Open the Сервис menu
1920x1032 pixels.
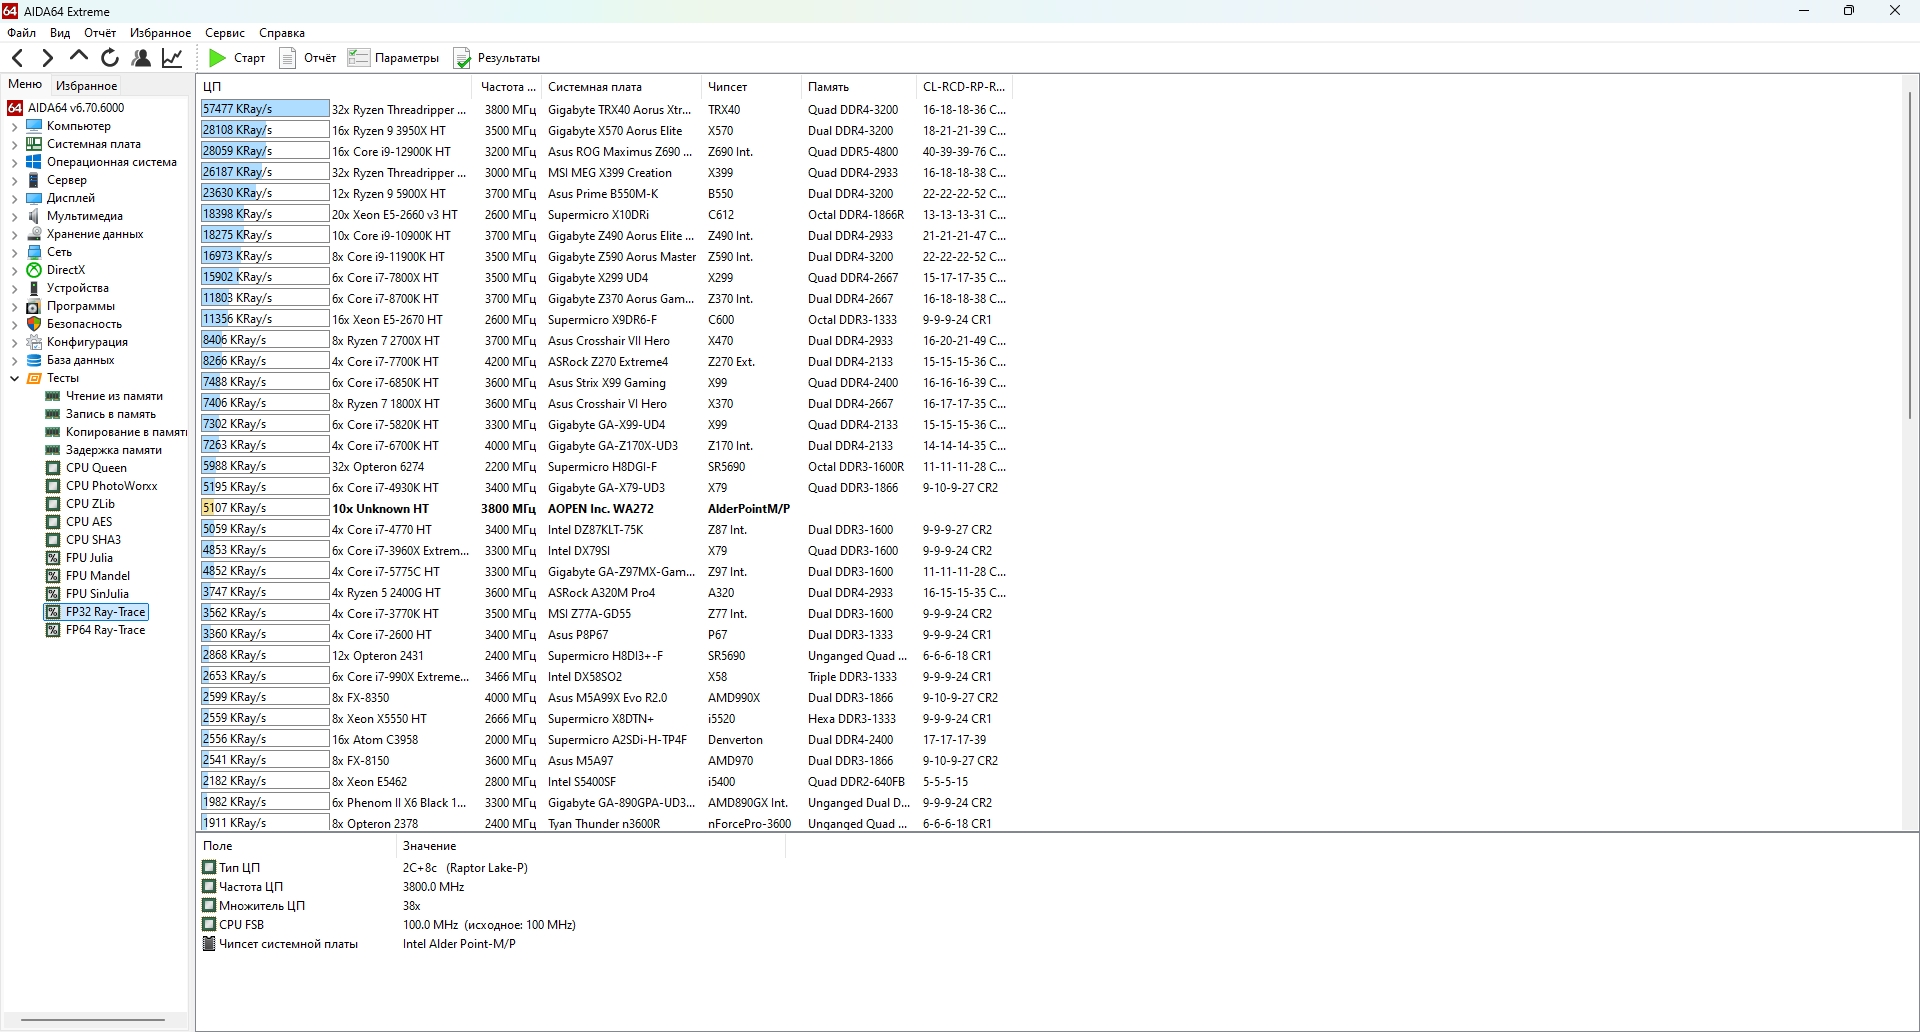(225, 33)
